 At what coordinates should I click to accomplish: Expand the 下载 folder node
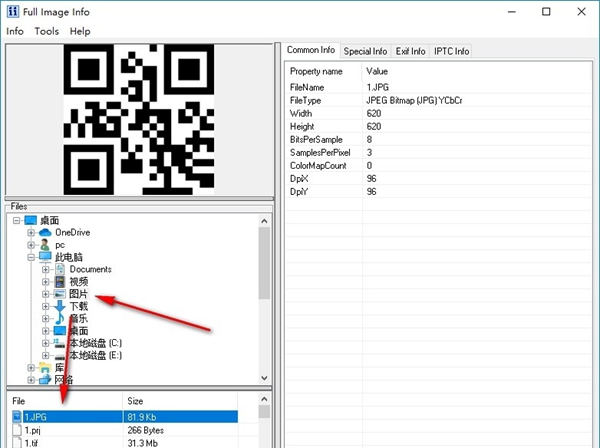click(46, 306)
